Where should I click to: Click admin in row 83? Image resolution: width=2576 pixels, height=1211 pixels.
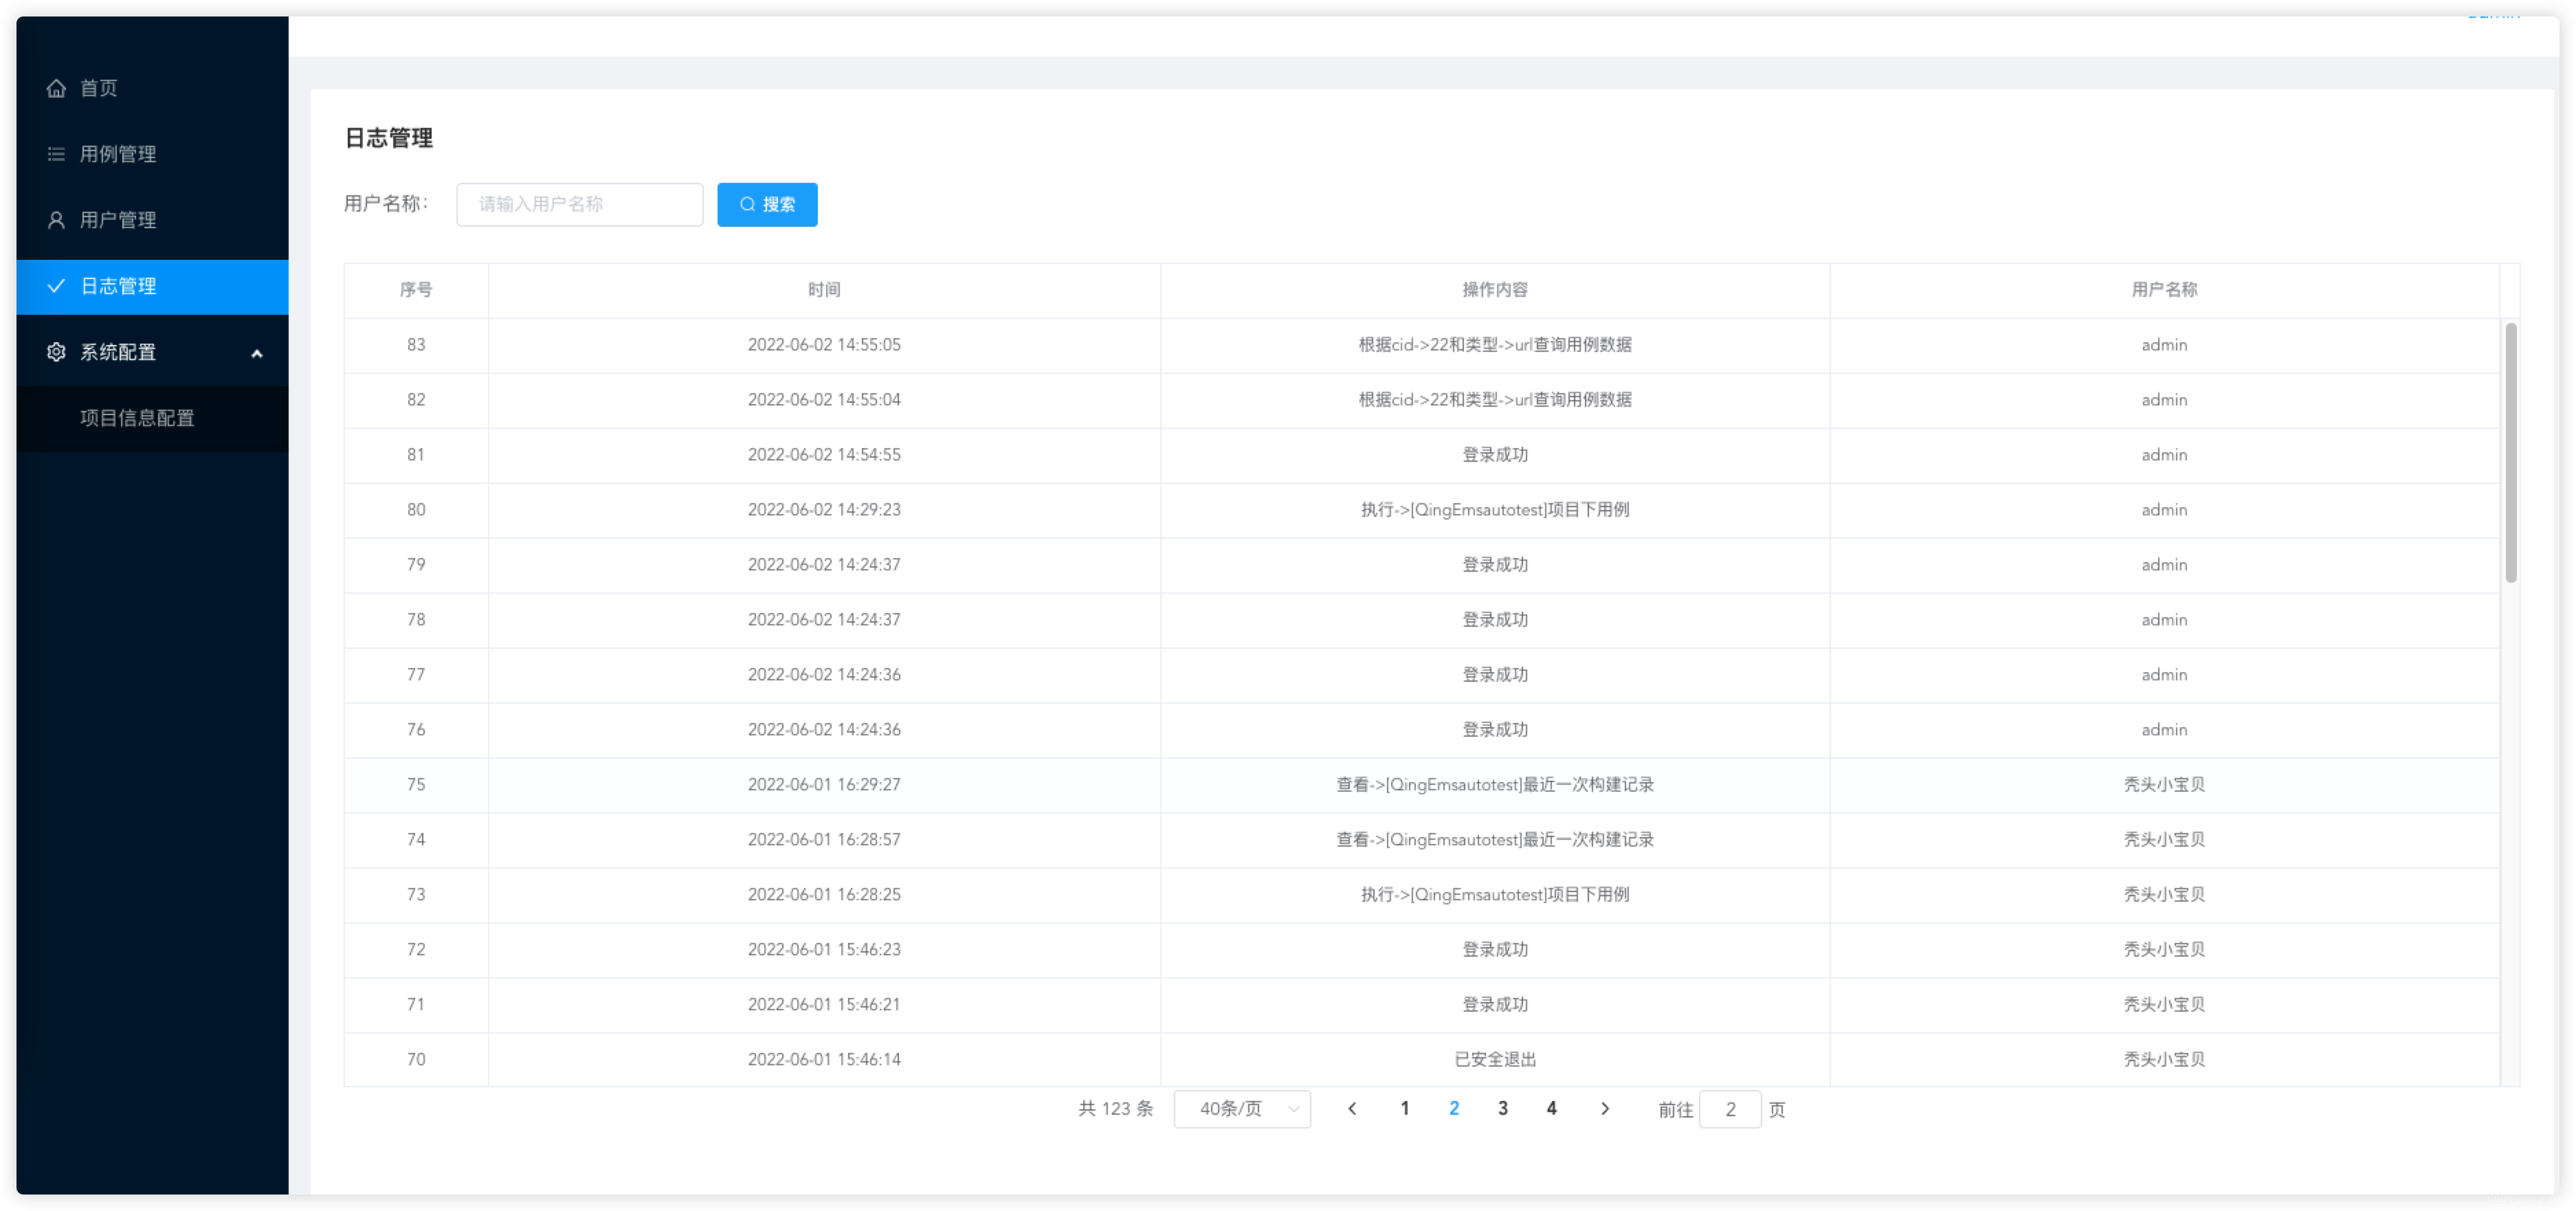tap(2164, 345)
